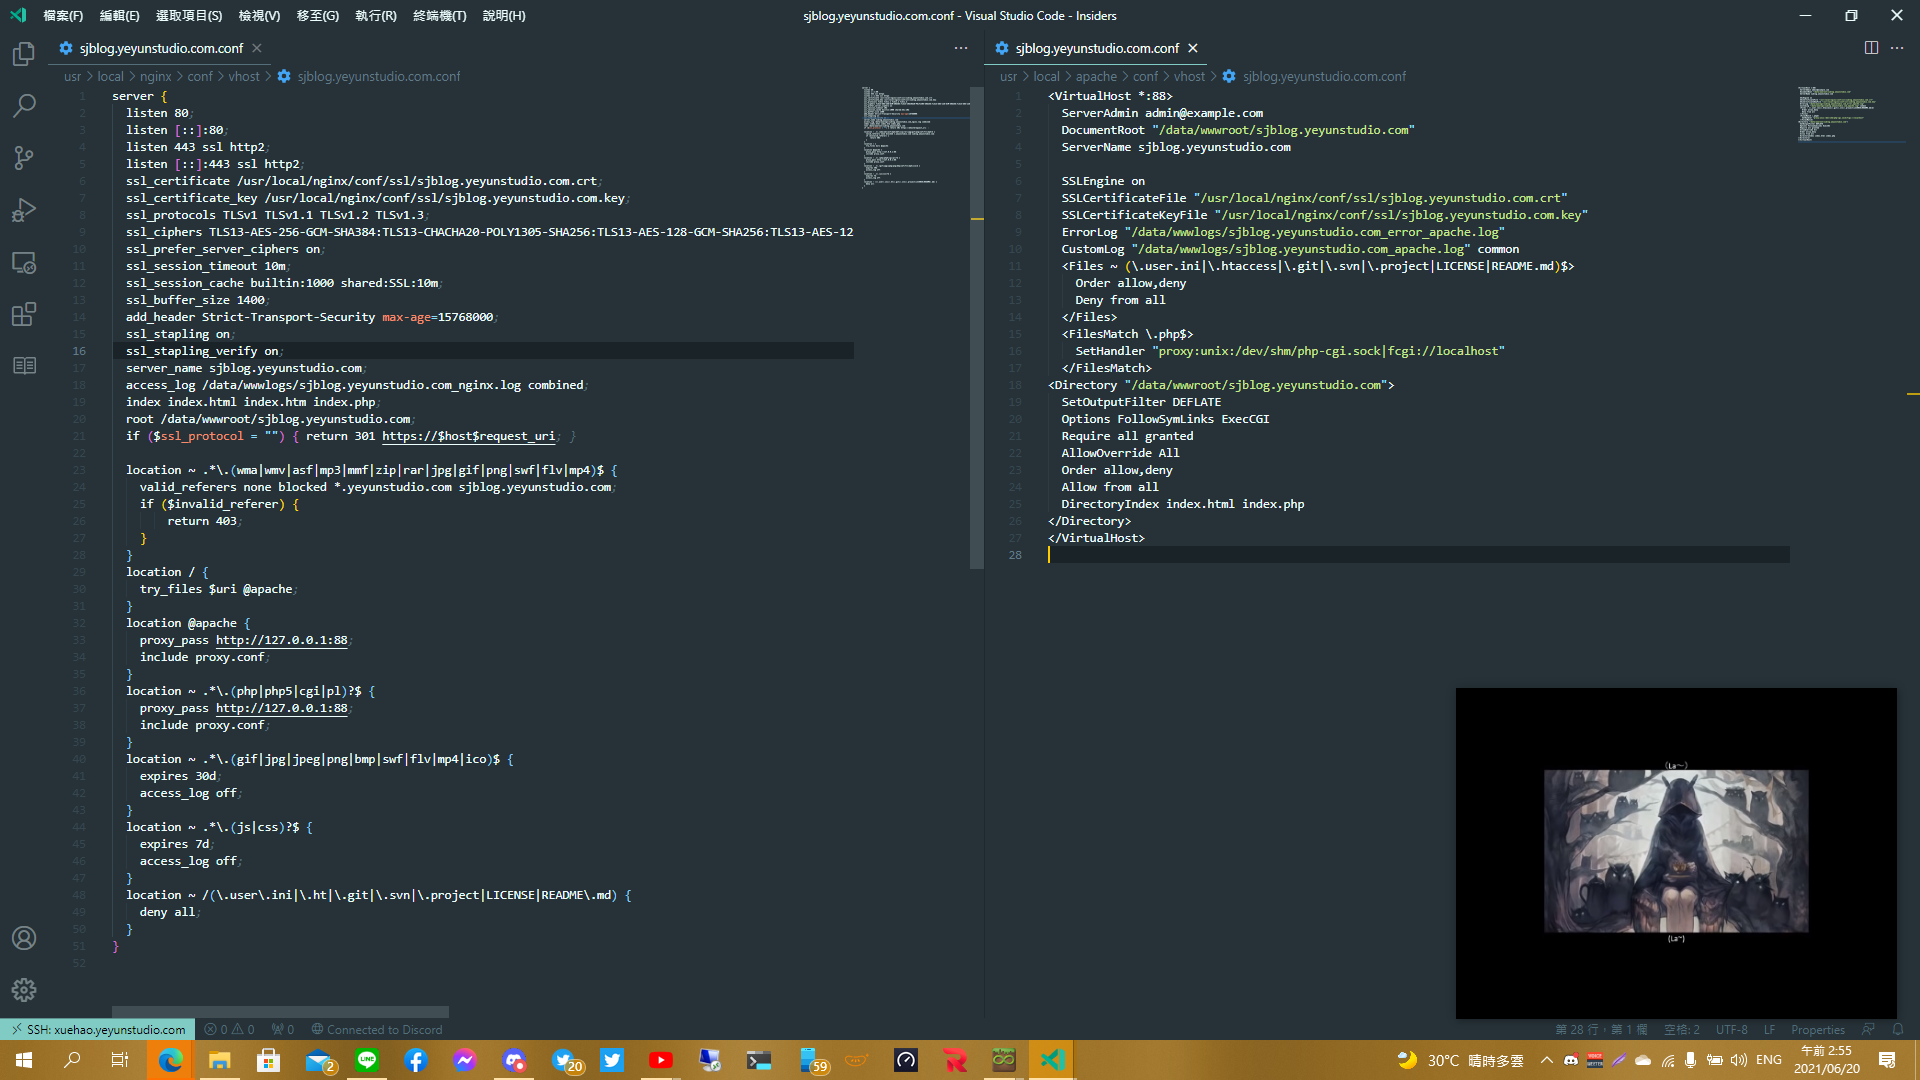Click the SSH: xuehao.yeyunstudio.com remote indicator
Image resolution: width=1920 pixels, height=1080 pixels.
coord(98,1029)
